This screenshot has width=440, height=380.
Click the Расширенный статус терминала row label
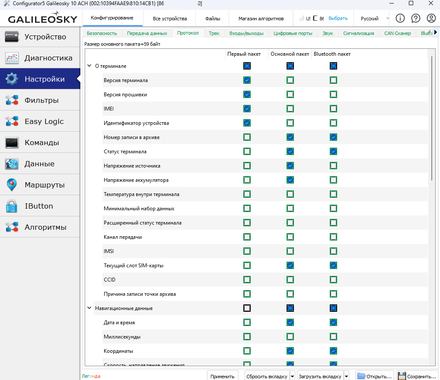pos(142,223)
